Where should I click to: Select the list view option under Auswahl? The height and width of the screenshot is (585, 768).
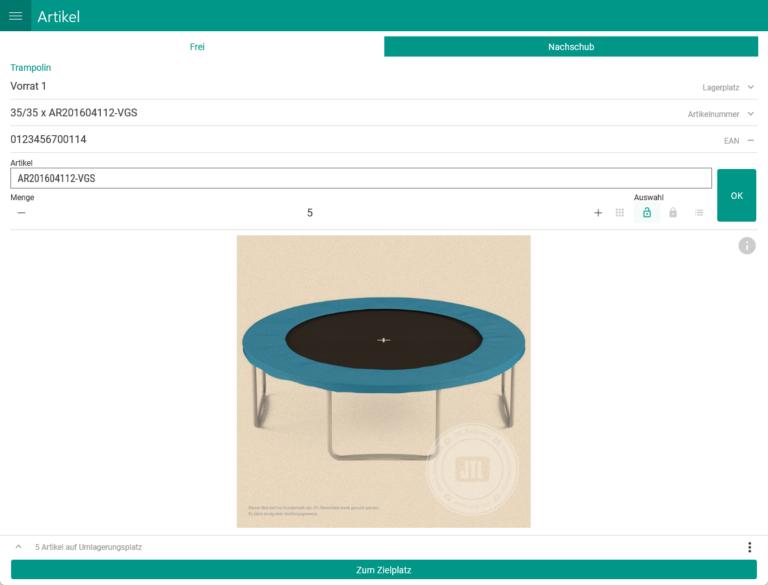(x=699, y=213)
